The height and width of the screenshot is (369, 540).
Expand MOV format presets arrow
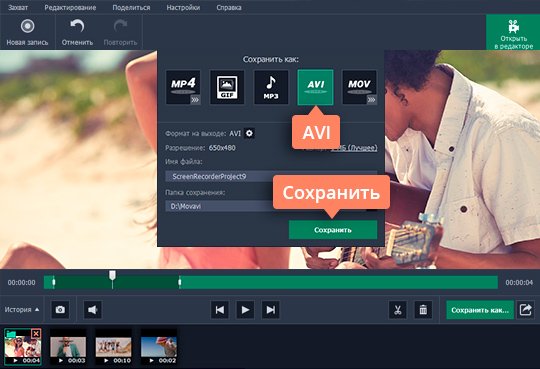[x=371, y=100]
